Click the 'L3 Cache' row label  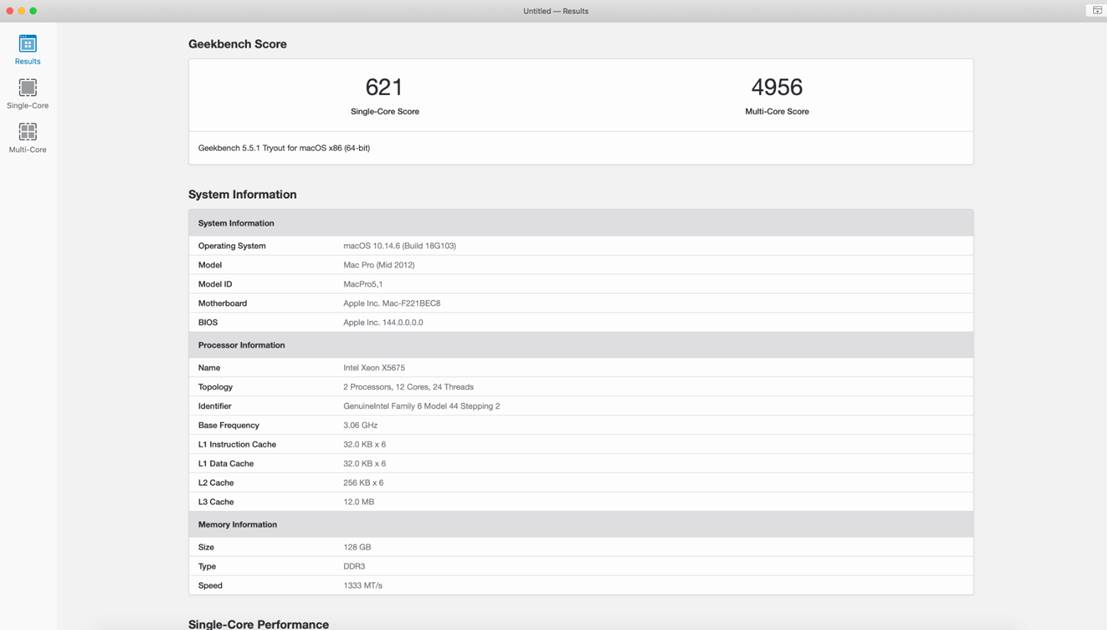coord(216,501)
